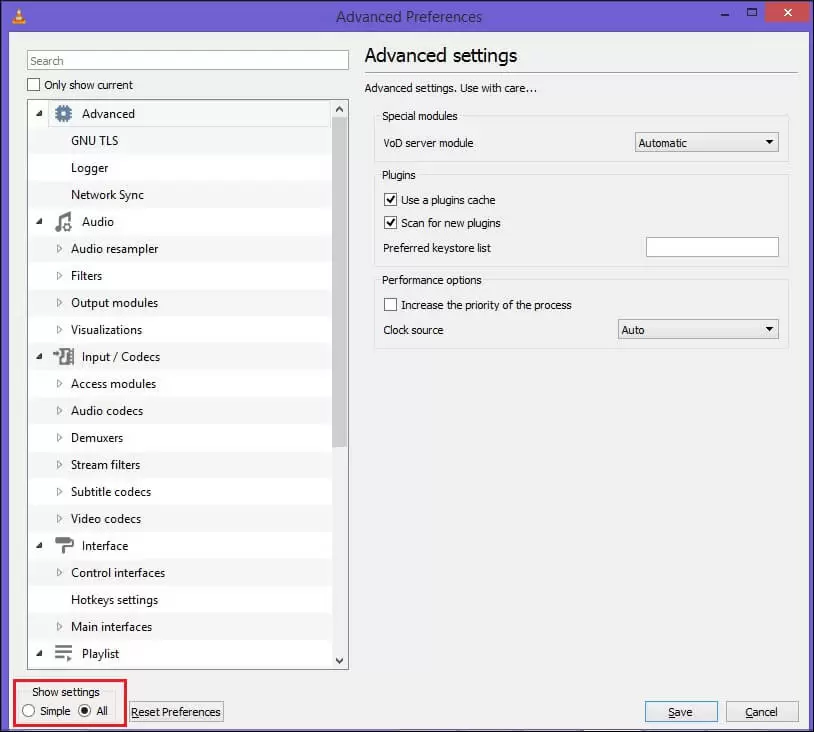
Task: Select the Simple show settings radio
Action: (29, 711)
